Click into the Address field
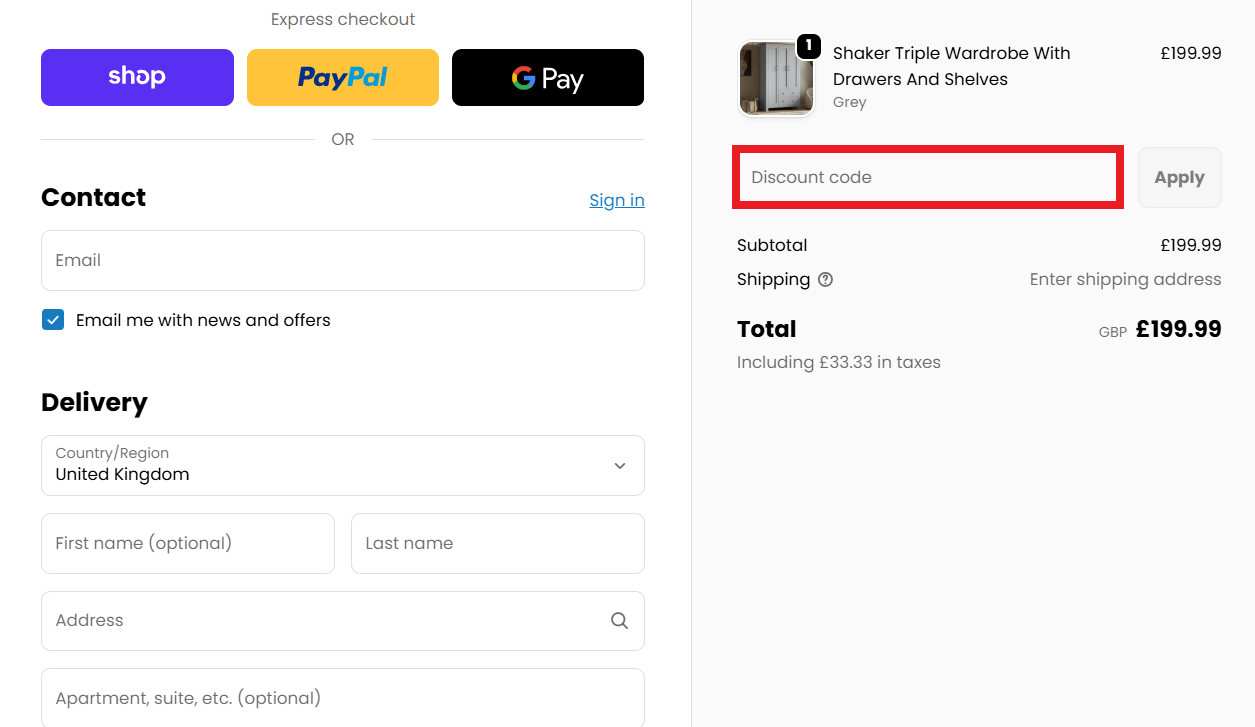 tap(320, 620)
